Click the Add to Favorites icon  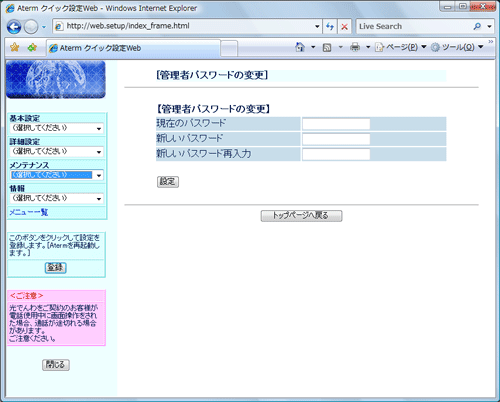coord(32,48)
